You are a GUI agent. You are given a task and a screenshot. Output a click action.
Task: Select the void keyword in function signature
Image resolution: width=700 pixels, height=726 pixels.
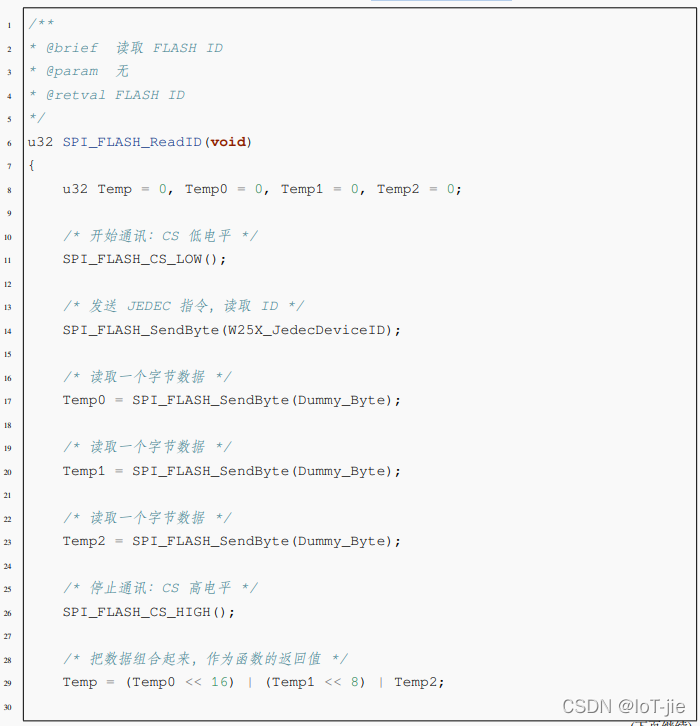[x=228, y=142]
